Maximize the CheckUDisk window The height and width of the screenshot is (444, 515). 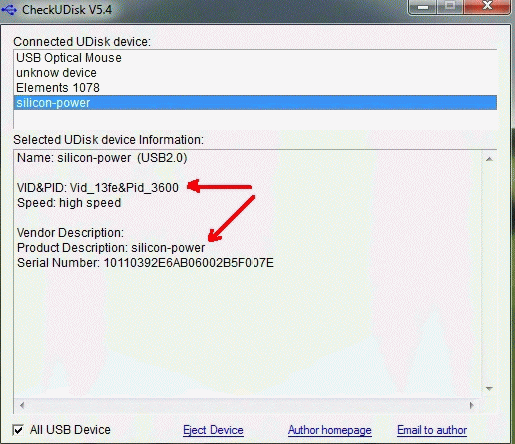[x=450, y=6]
